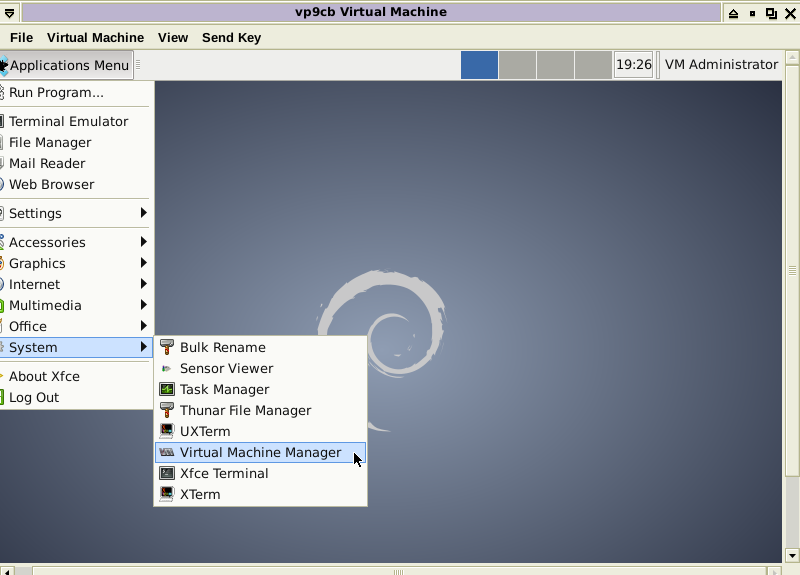This screenshot has height=575, width=800.
Task: Click the Sensor Viewer icon
Action: pyautogui.click(x=167, y=368)
